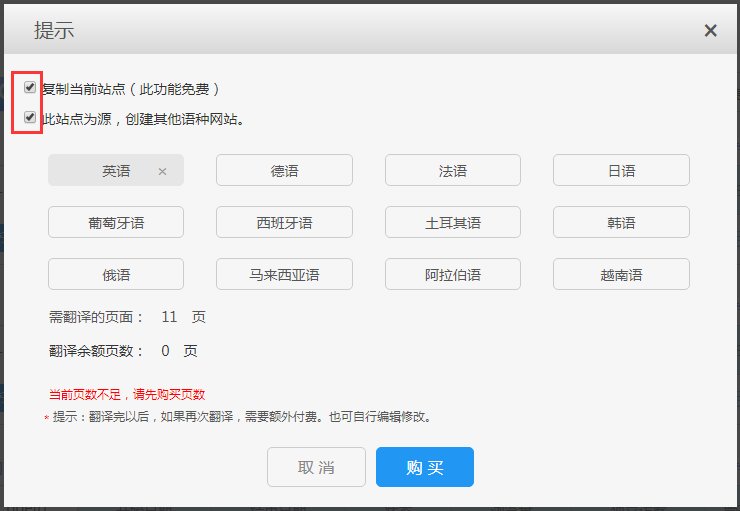Viewport: 740px width, 511px height.
Task: Pick the 阿拉伯语 language option
Action: tap(453, 275)
